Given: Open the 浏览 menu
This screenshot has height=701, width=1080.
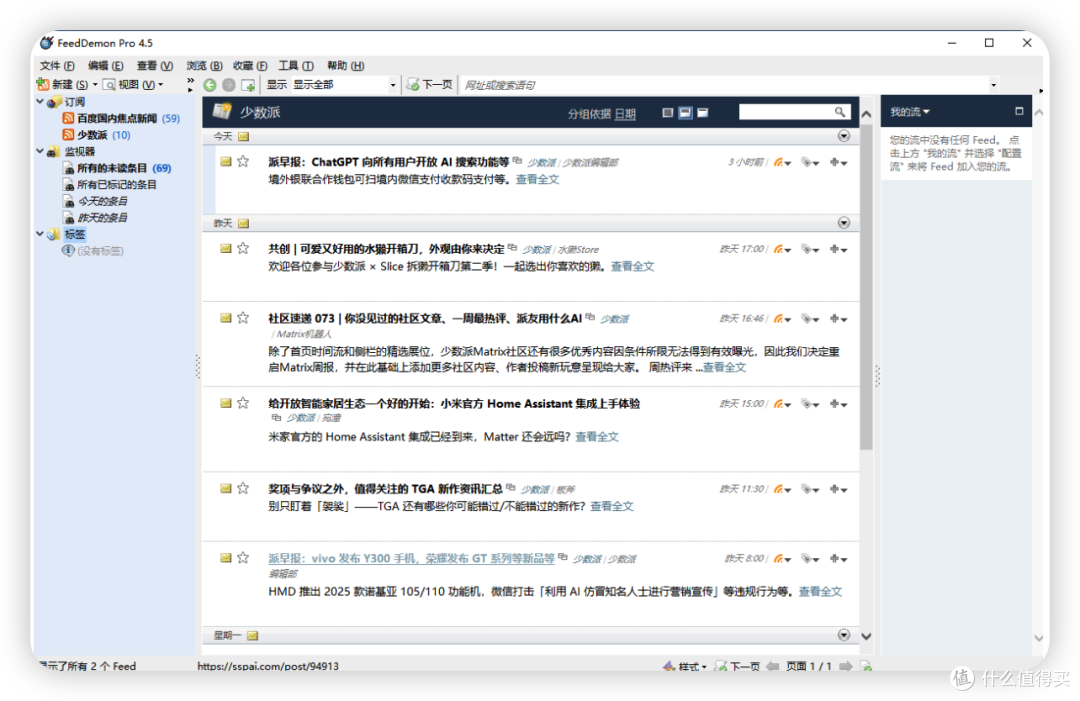Looking at the screenshot, I should pos(204,65).
